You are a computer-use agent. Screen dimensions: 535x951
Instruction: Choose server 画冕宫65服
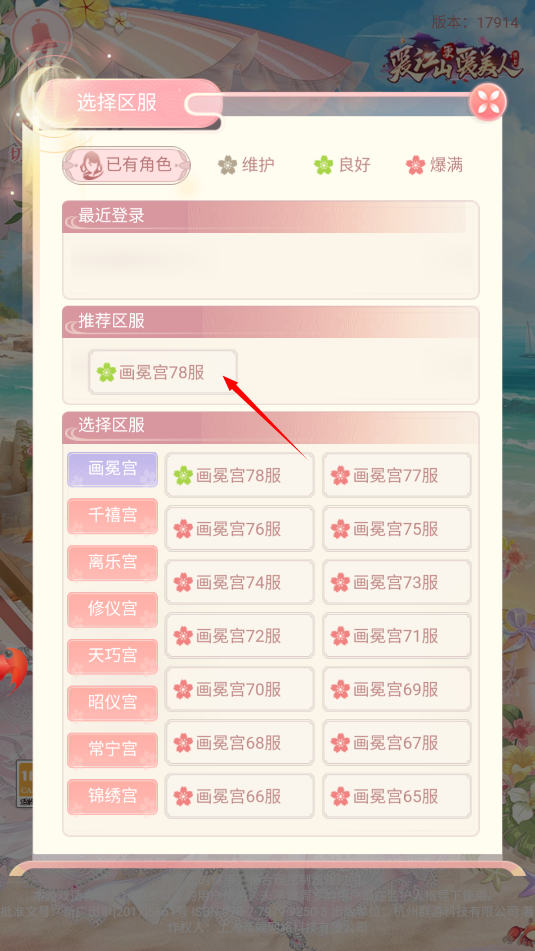tap(397, 796)
